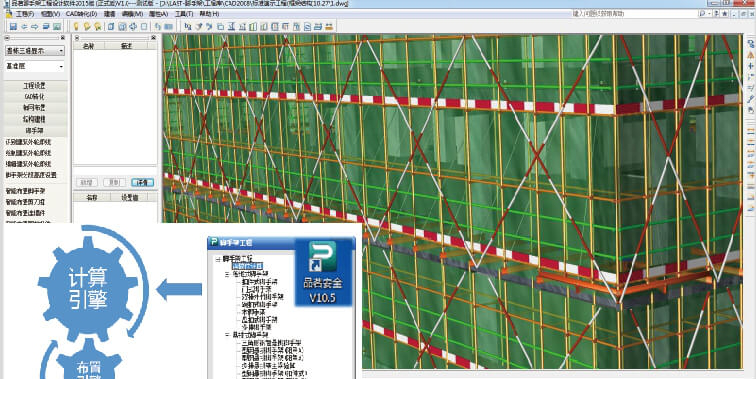Screen dimensions: 756x394
Task: Collapse the 脚手架工程 root tree node
Action: (x=218, y=259)
